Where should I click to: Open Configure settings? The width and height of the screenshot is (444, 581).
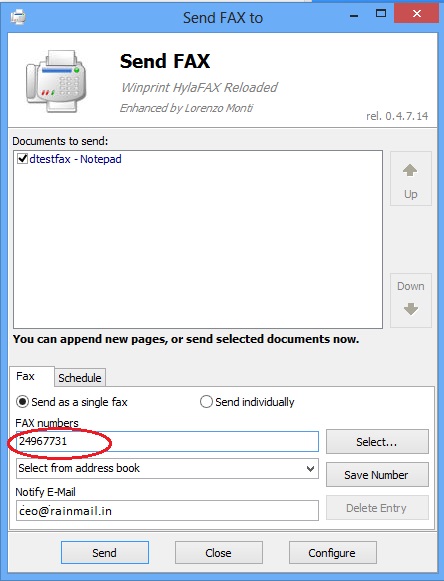[332, 552]
